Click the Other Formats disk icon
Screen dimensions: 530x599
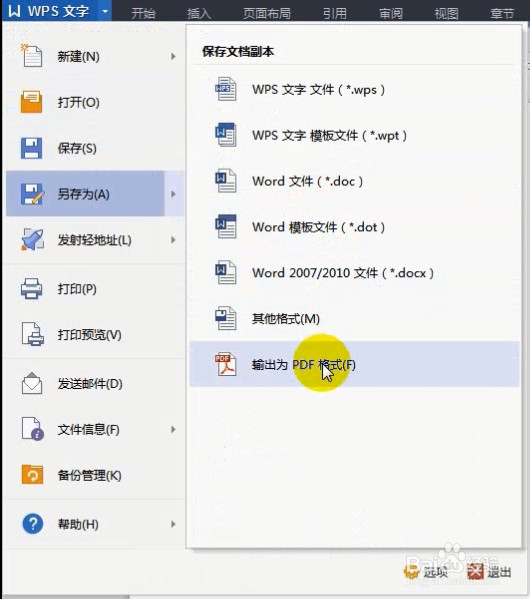click(225, 318)
